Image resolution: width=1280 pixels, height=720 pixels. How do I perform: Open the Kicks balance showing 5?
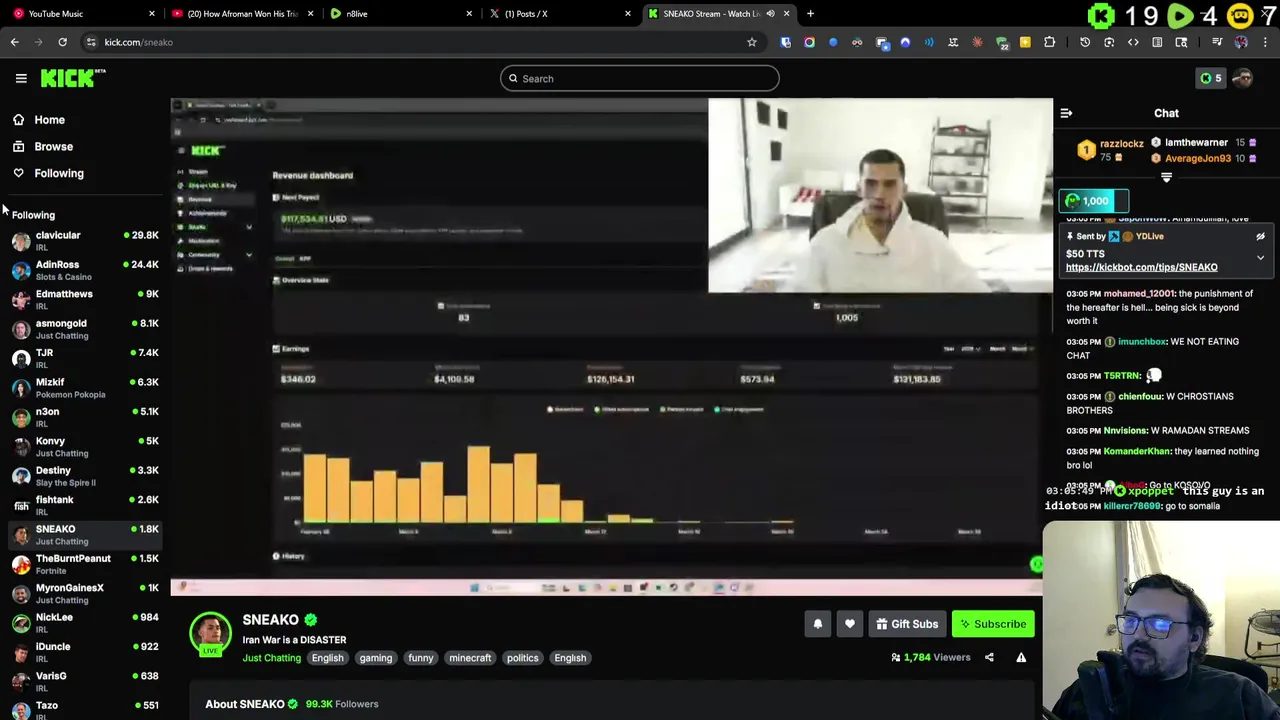[x=1210, y=78]
